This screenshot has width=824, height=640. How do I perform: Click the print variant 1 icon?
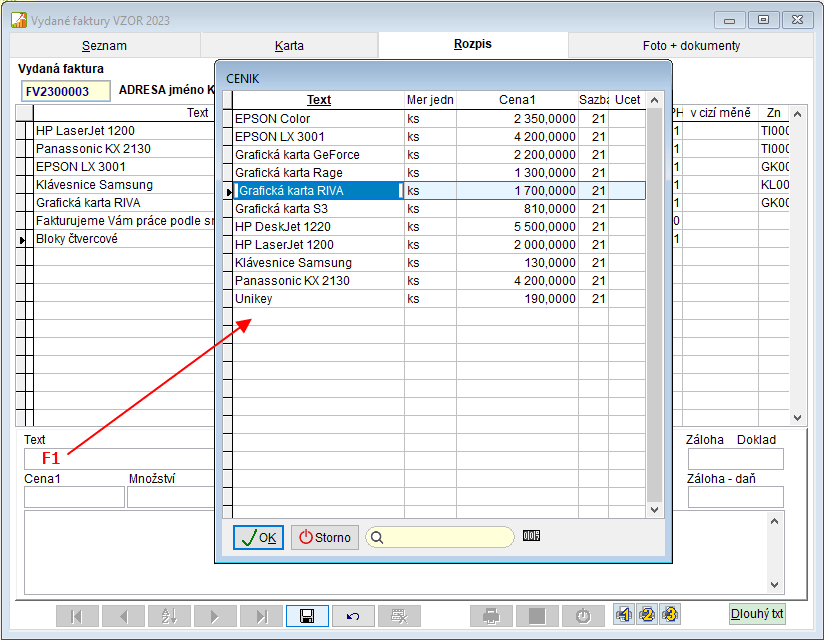pyautogui.click(x=624, y=614)
